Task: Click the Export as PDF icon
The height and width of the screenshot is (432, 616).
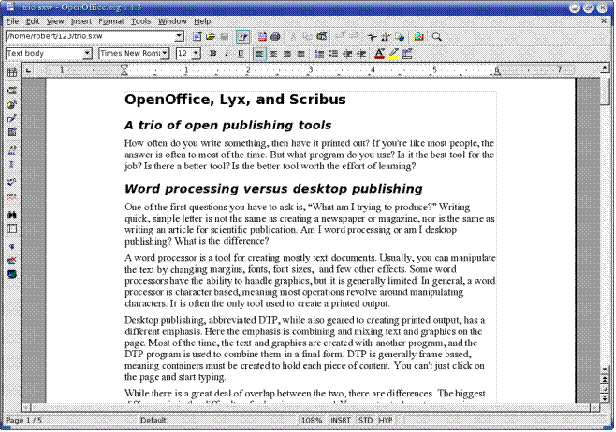Action: pos(262,37)
